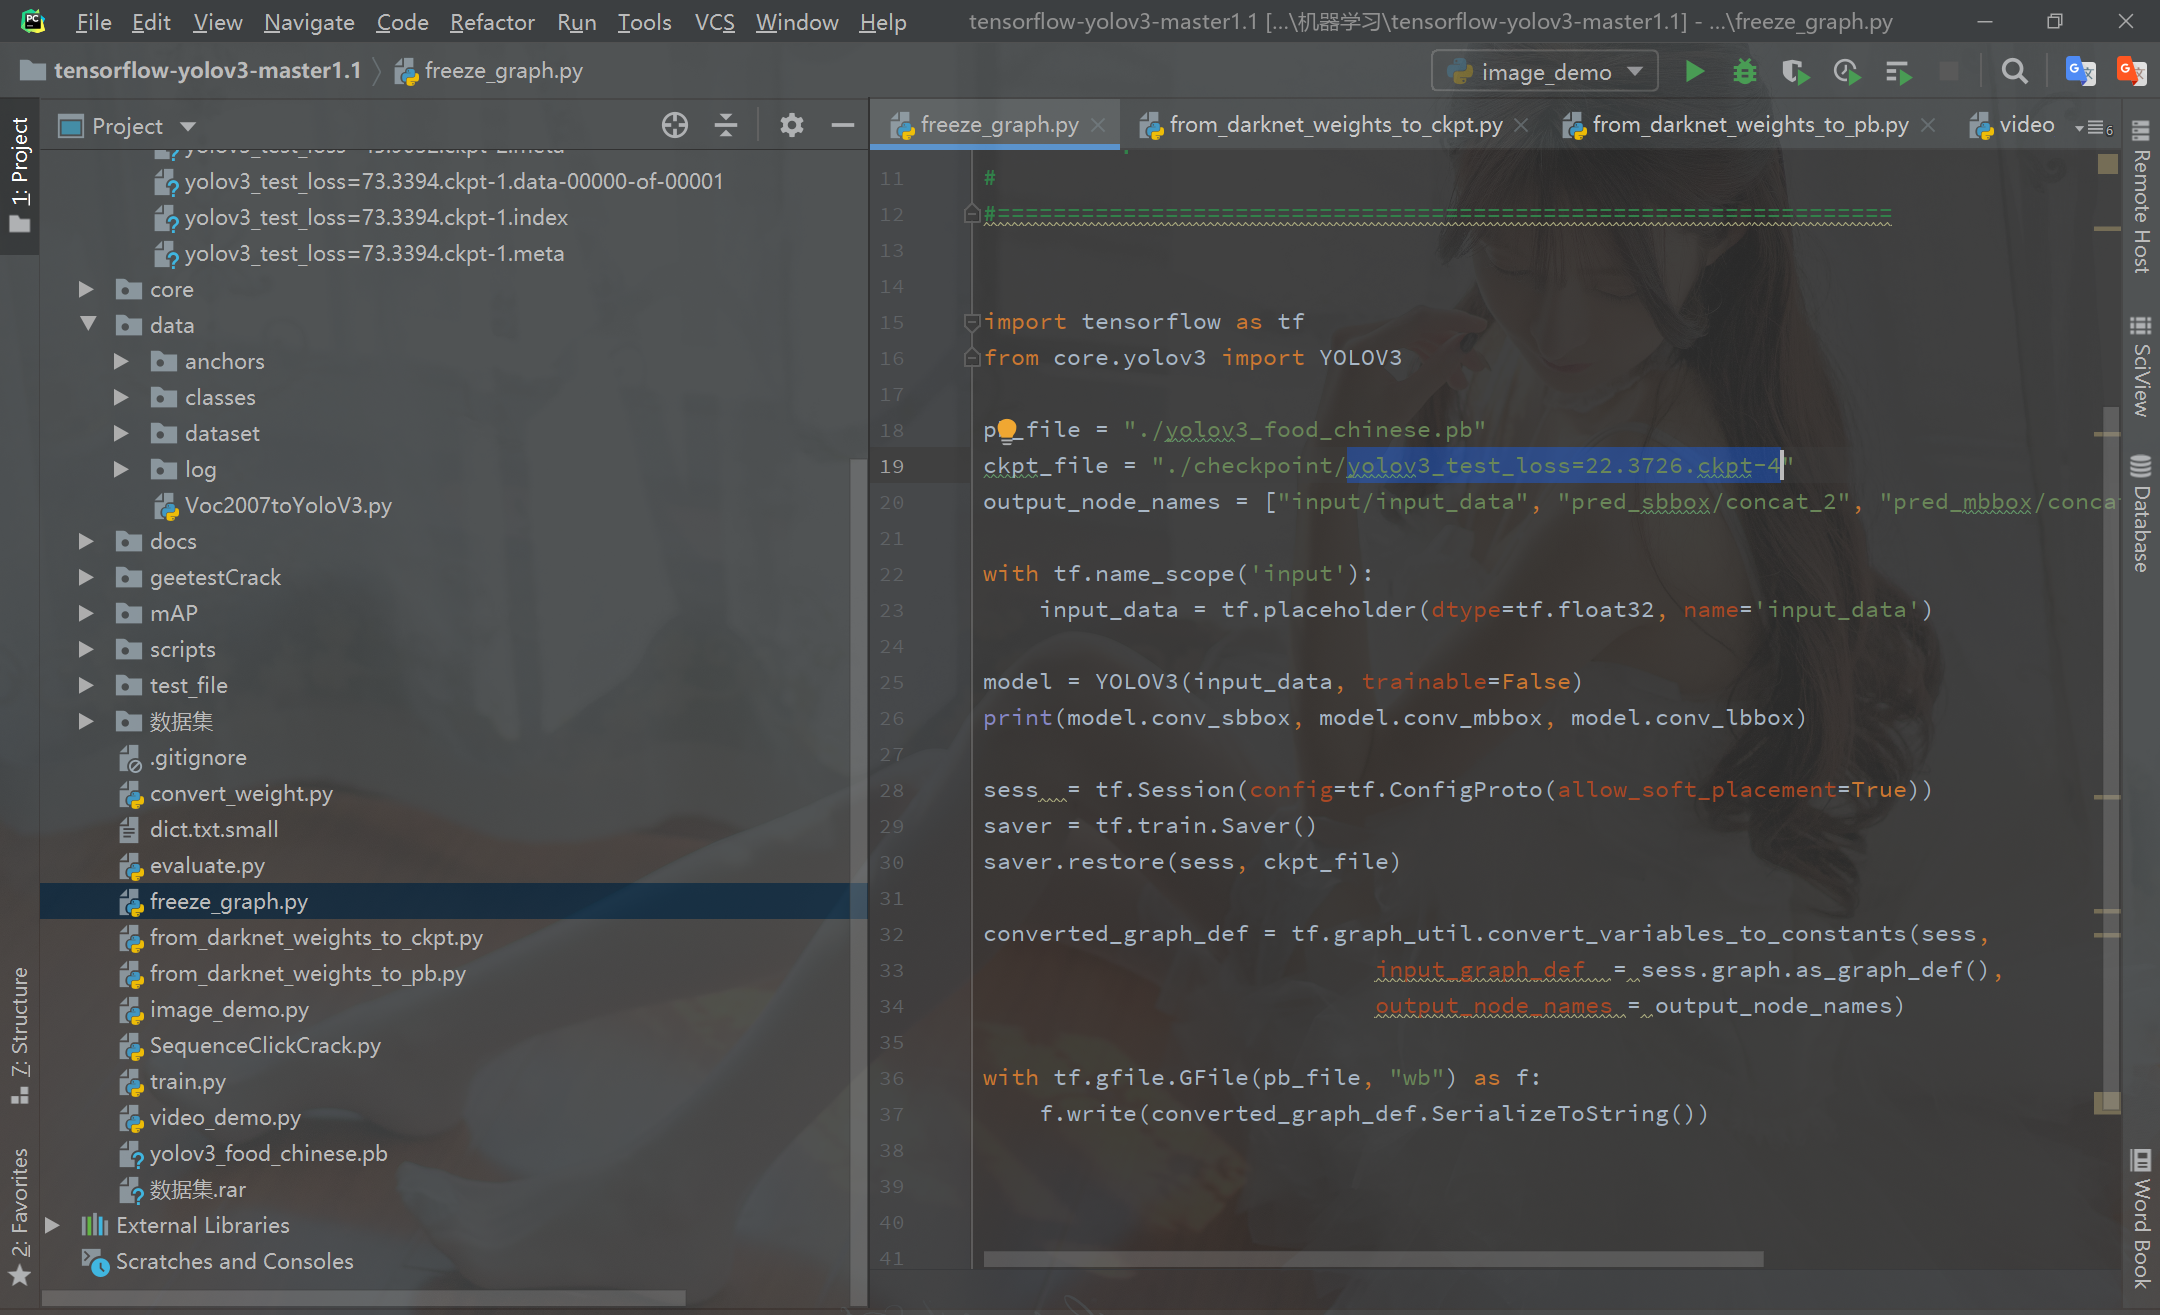Expand the anchors folder
Screen dimensions: 2160x1315
pos(121,361)
